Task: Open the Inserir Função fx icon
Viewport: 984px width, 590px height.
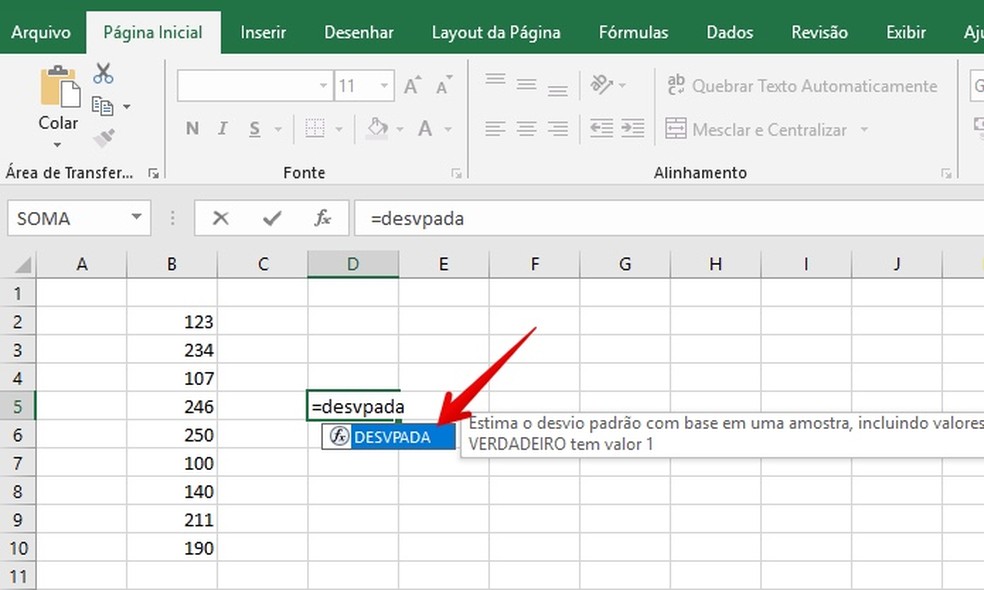Action: coord(323,217)
